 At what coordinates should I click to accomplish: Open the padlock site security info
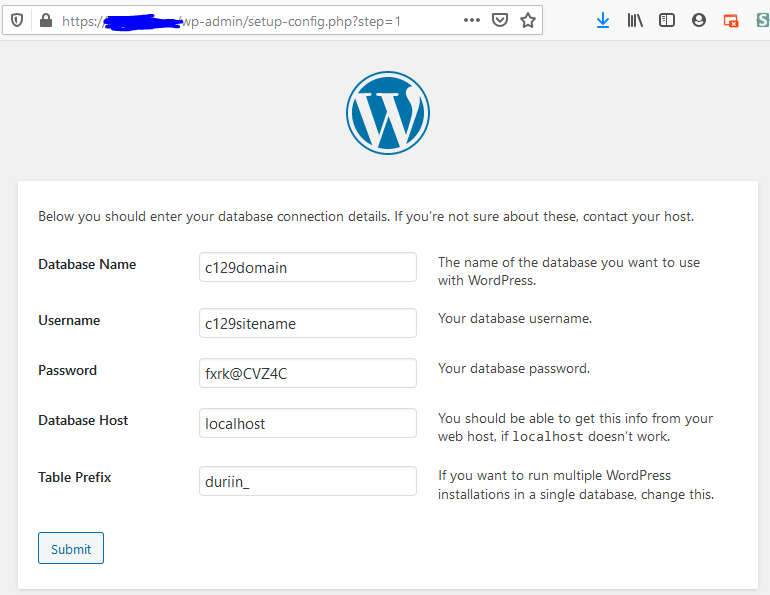tap(46, 21)
